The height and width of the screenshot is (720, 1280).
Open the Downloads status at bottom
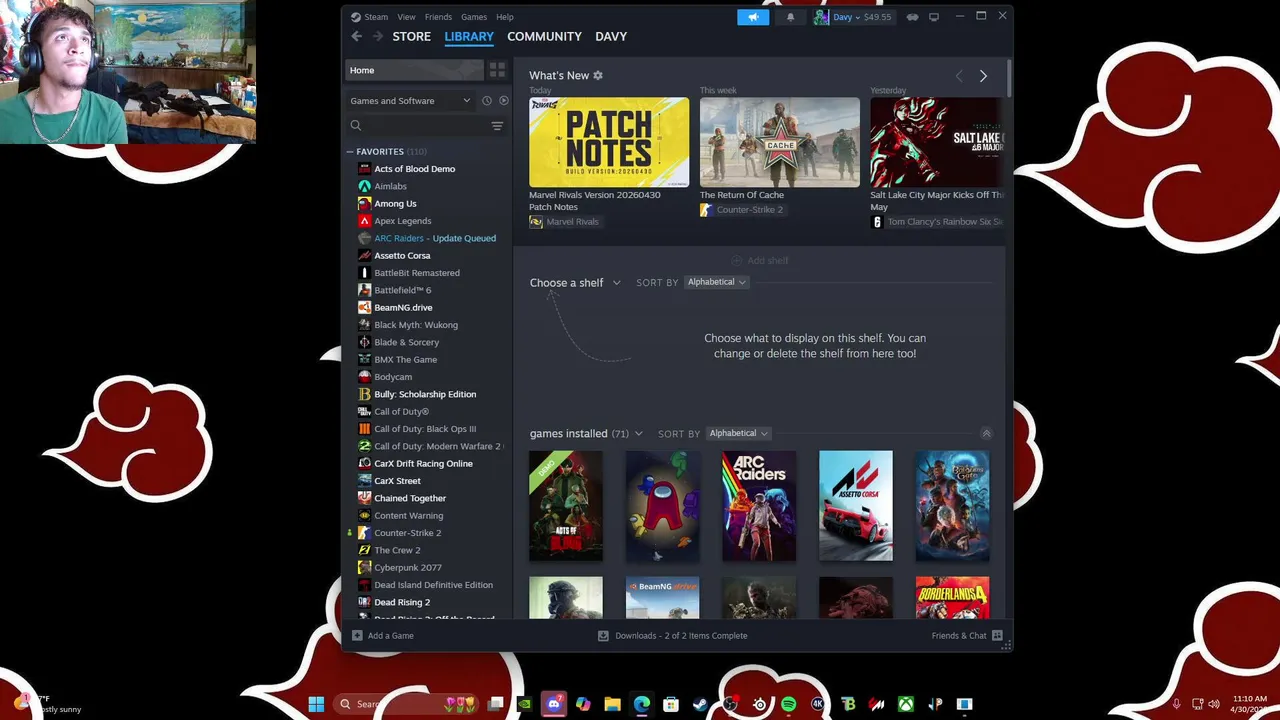point(672,636)
